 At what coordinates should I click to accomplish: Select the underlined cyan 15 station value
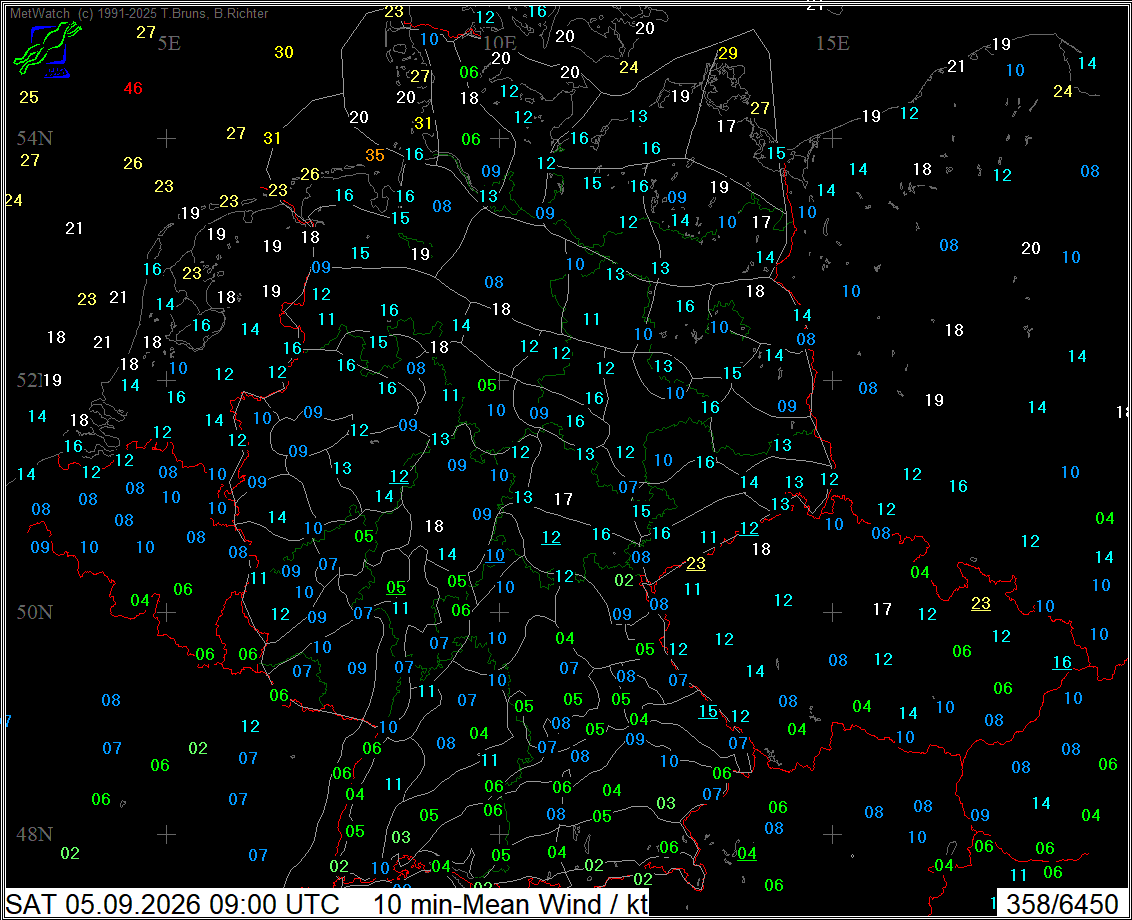tap(708, 711)
